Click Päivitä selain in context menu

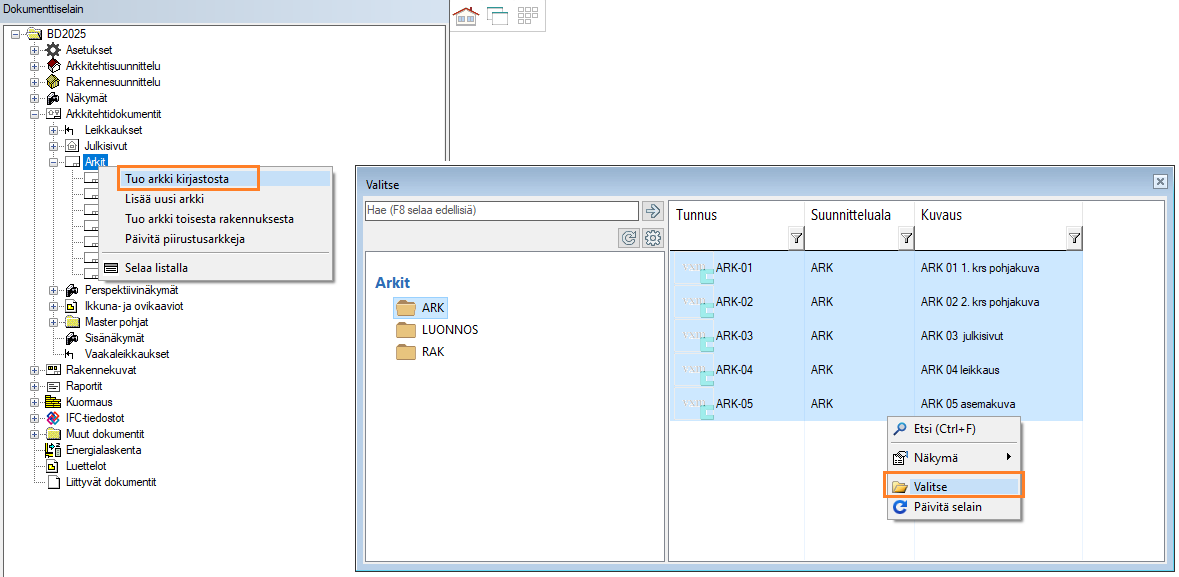(x=947, y=507)
